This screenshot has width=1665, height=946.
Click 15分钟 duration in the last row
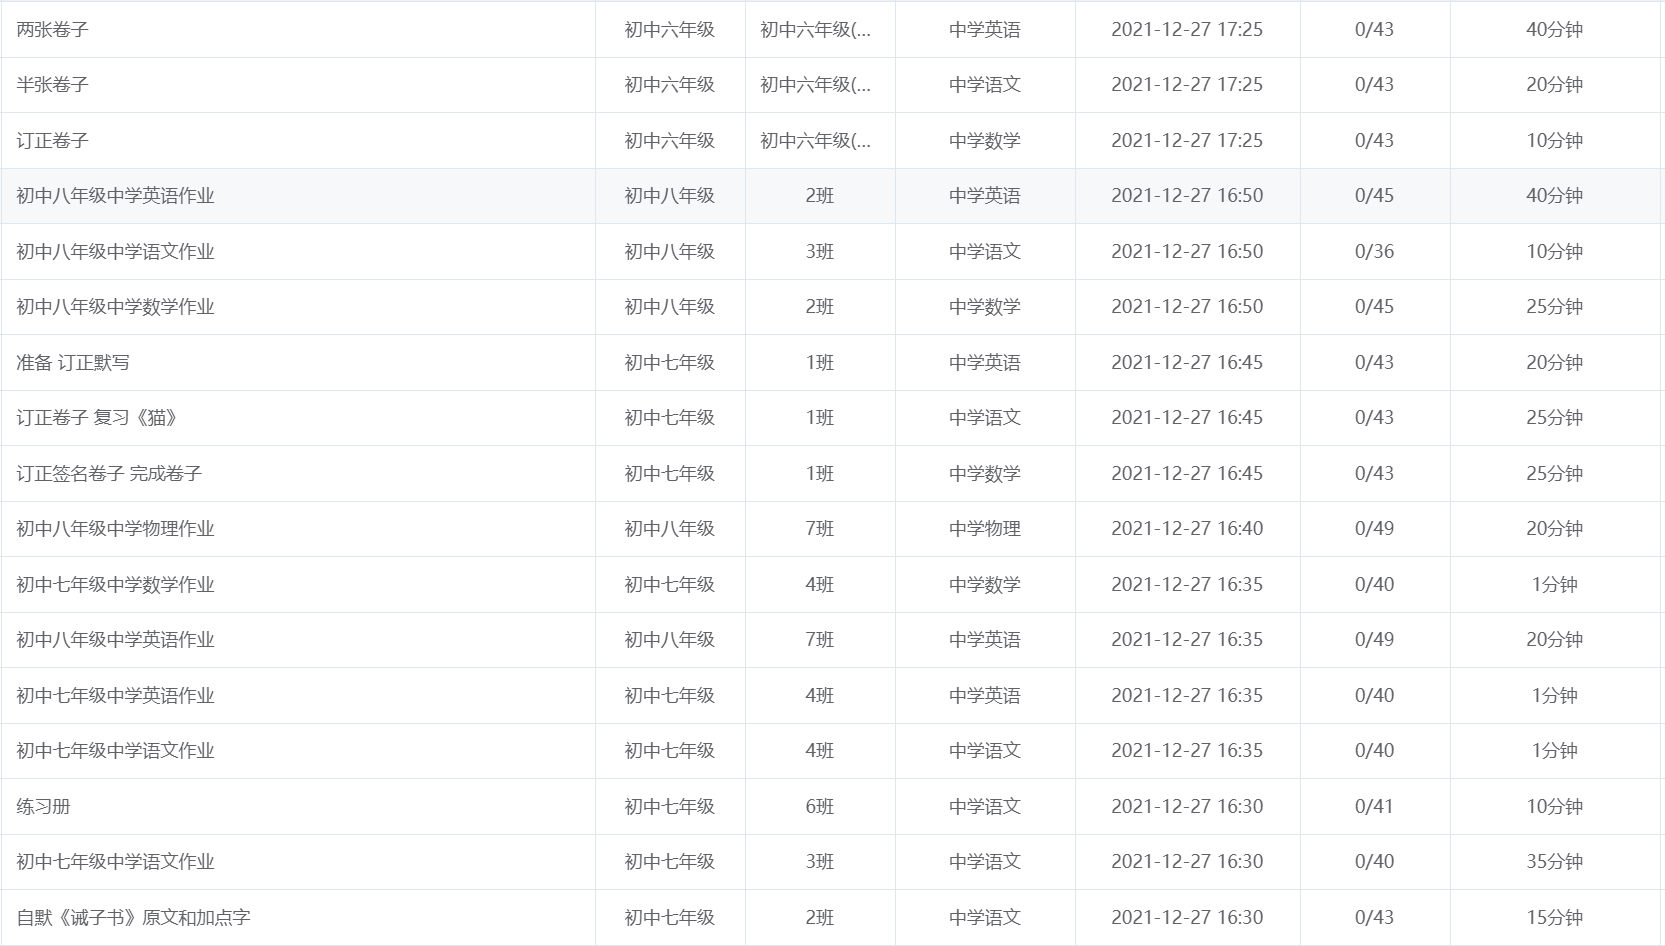click(1554, 917)
